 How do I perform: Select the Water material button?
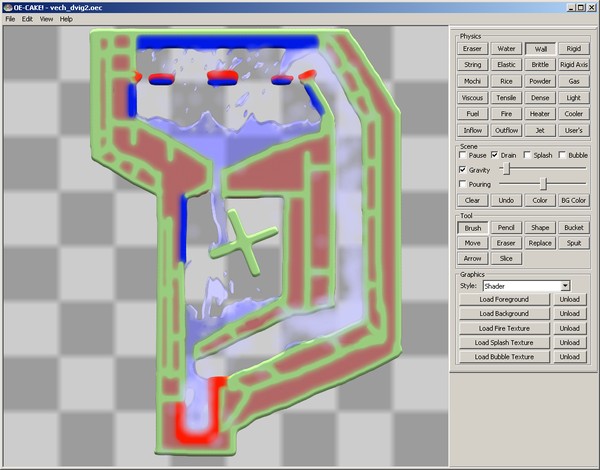click(507, 48)
